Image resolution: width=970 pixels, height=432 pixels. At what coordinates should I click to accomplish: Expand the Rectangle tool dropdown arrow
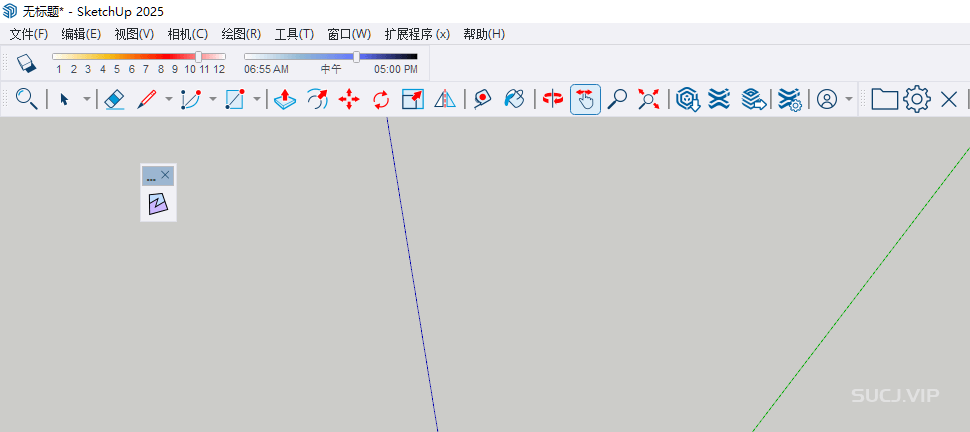[x=257, y=99]
